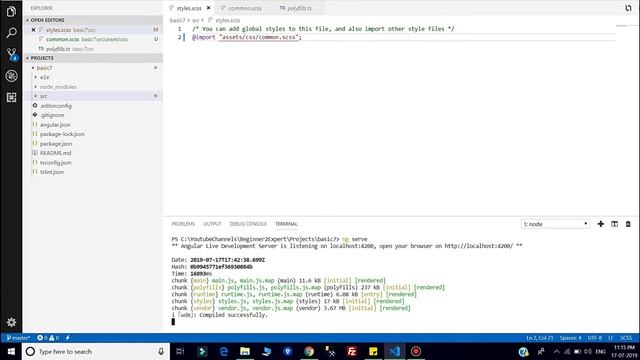Image resolution: width=640 pixels, height=360 pixels.
Task: Open the Search view in activity bar
Action: [11, 33]
